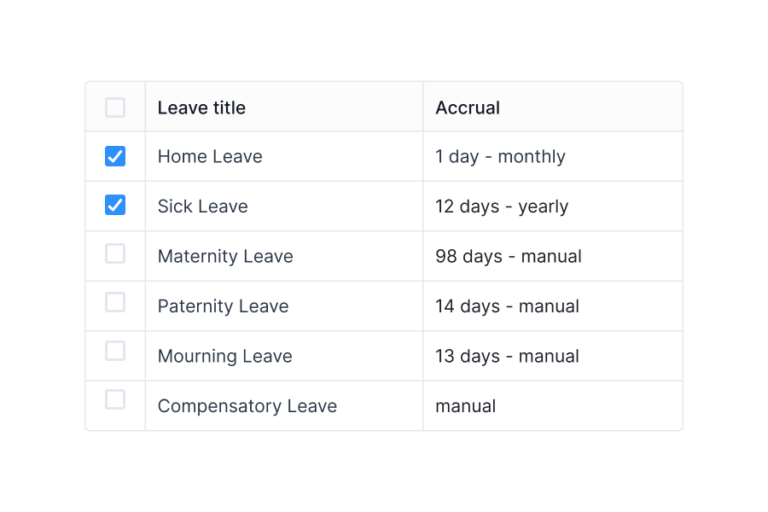Click the Sick Leave title text
Viewport: 768px width, 512px height.
coord(202,207)
